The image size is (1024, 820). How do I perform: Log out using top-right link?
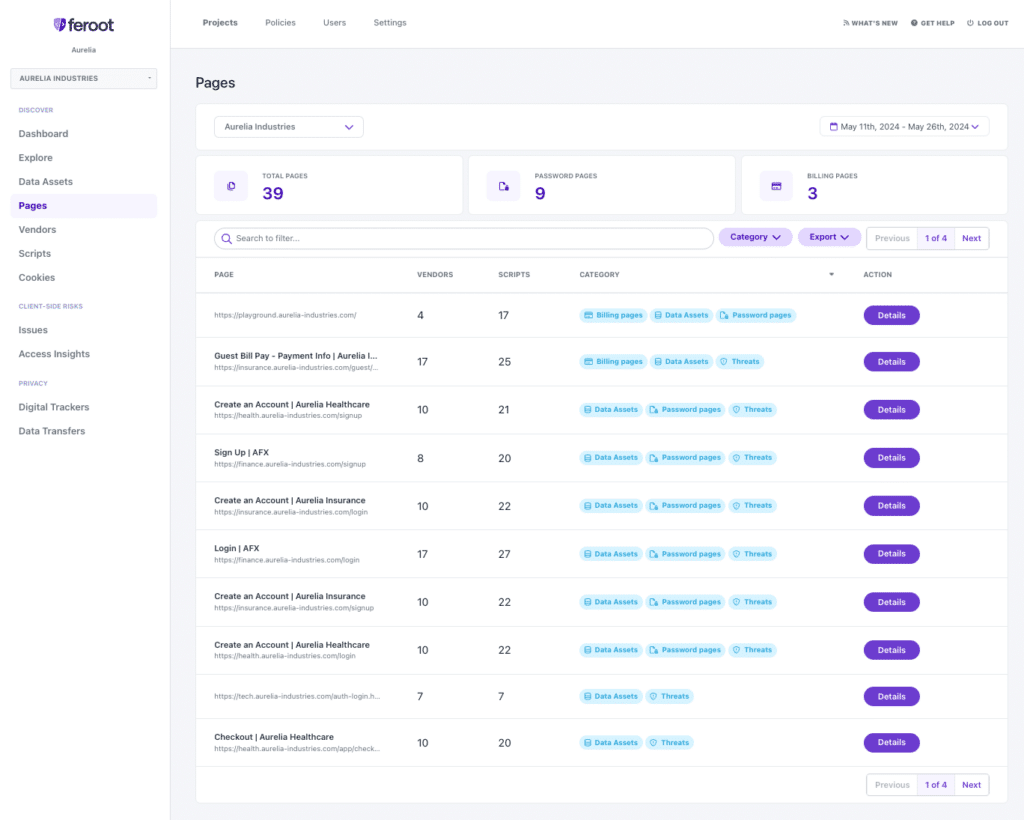coord(987,23)
